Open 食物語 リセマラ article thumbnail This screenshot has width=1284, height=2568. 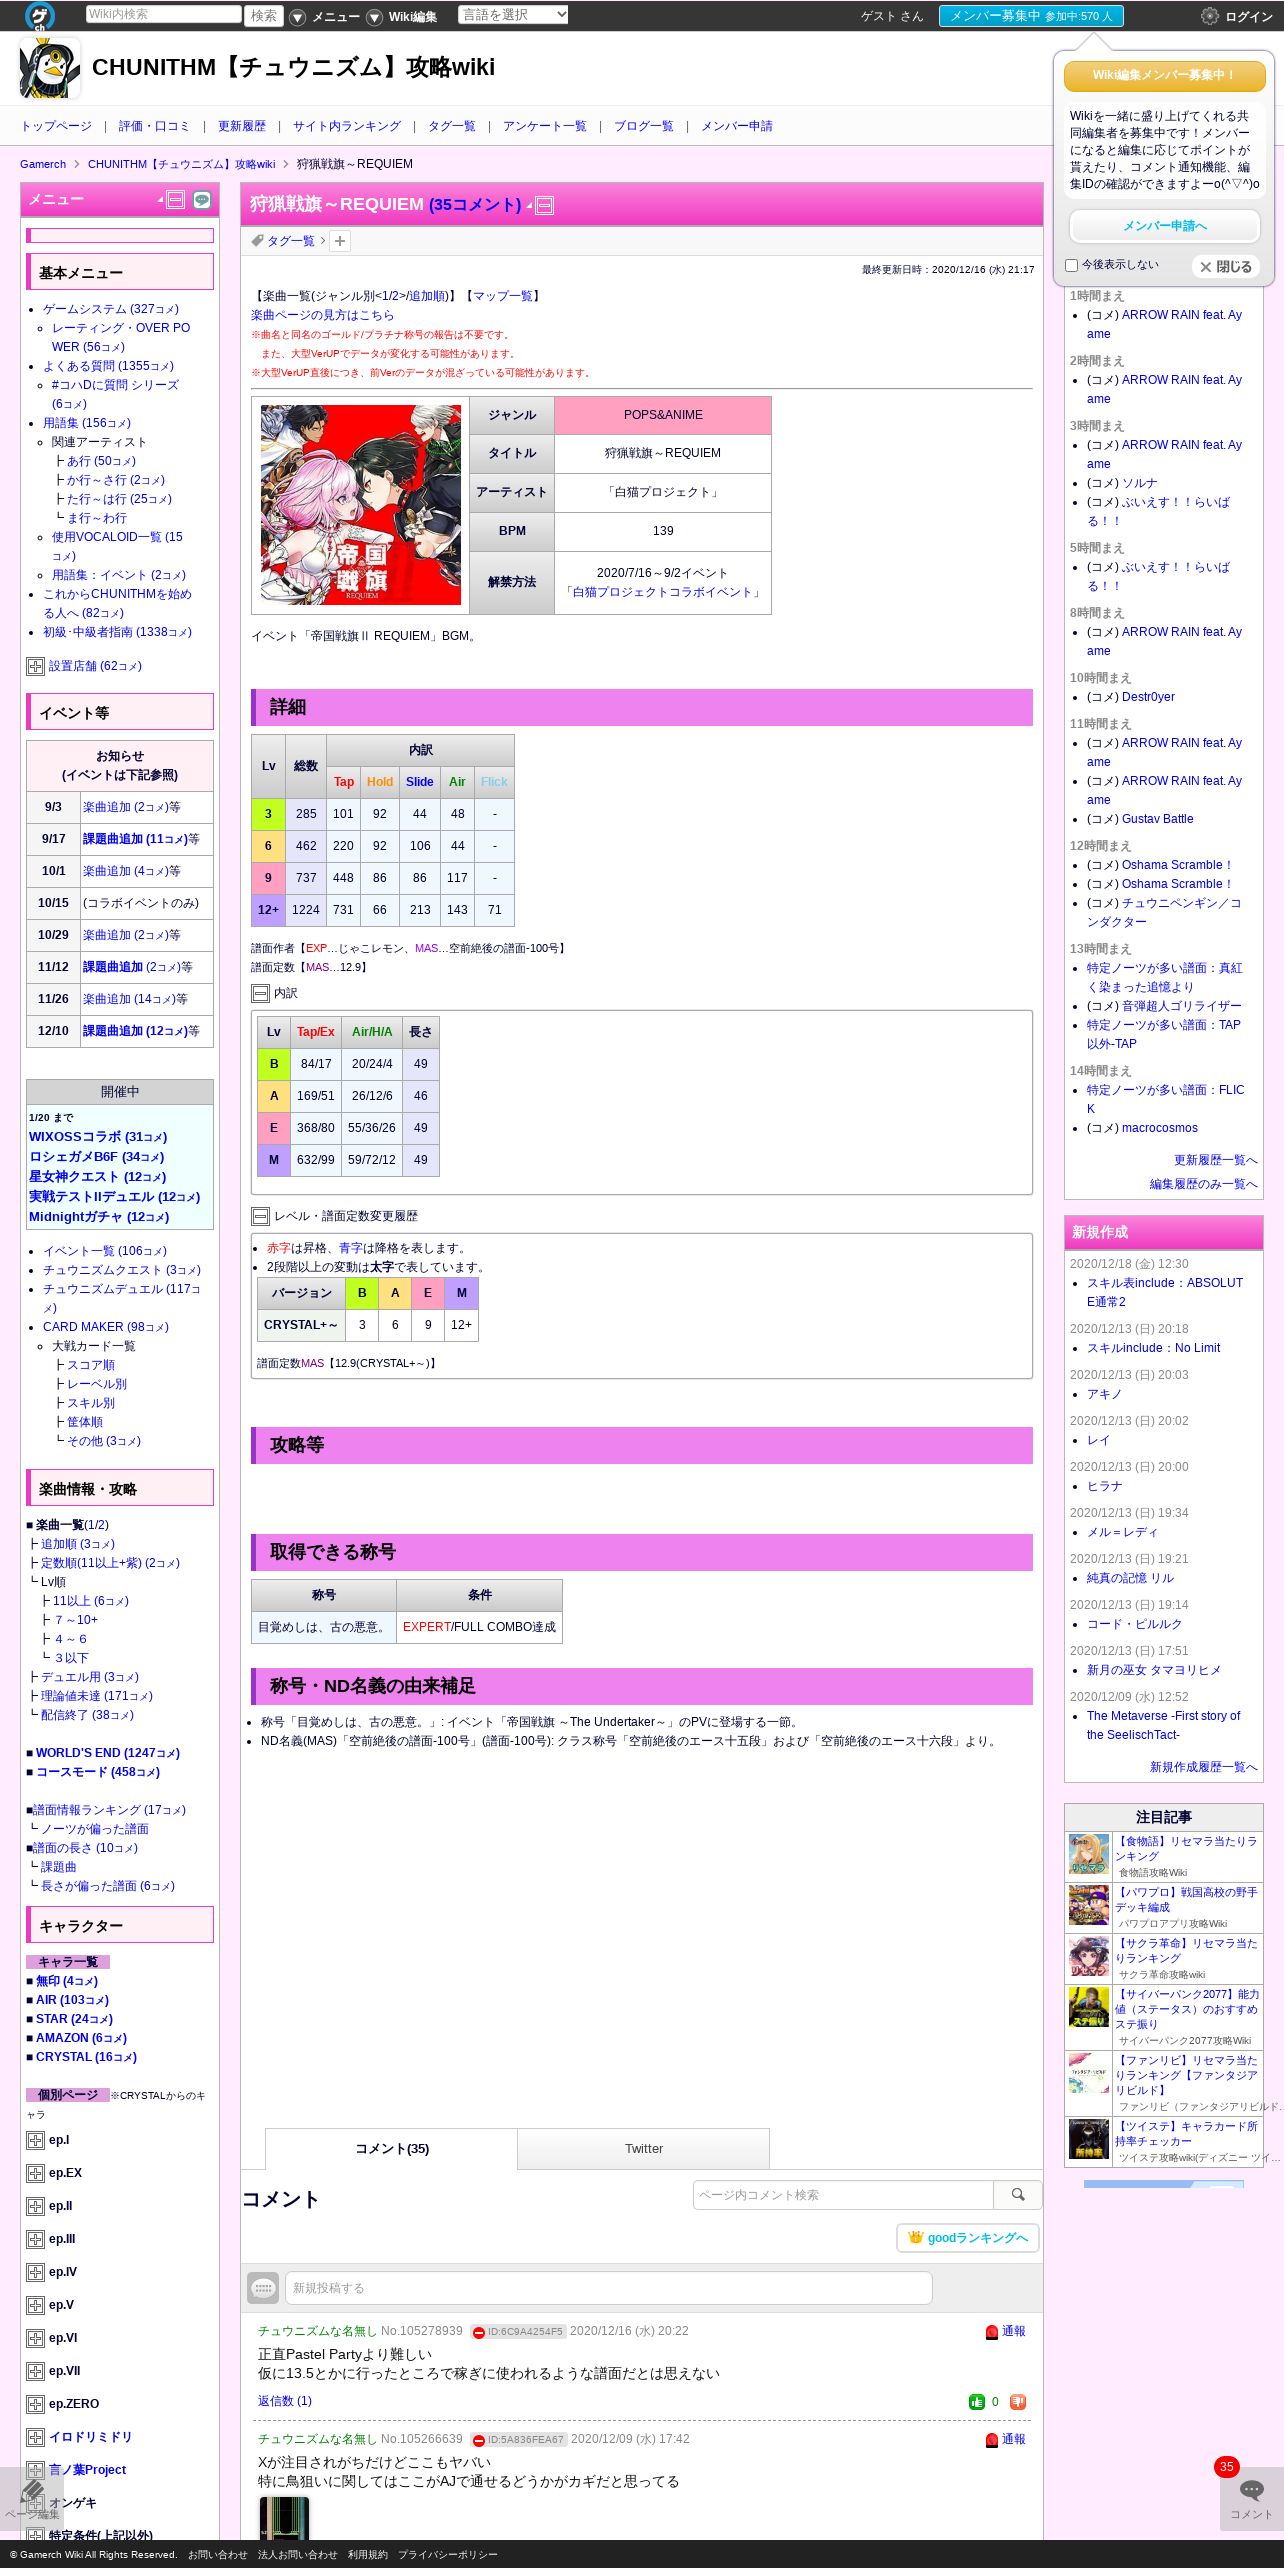1089,1855
